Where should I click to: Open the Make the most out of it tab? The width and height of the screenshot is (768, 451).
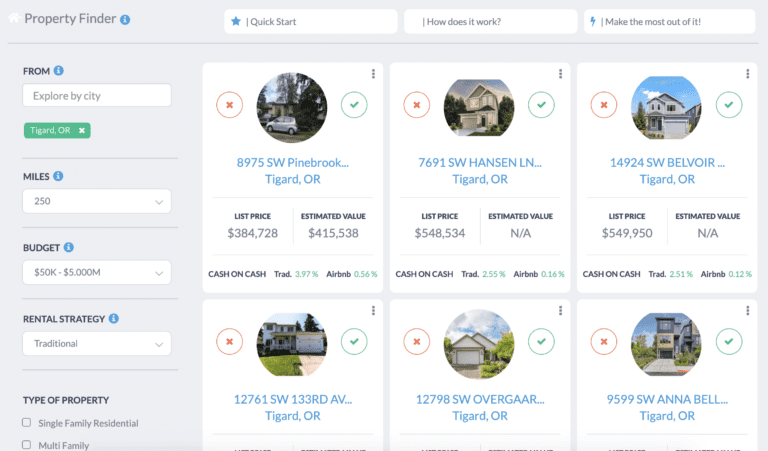[x=669, y=21]
